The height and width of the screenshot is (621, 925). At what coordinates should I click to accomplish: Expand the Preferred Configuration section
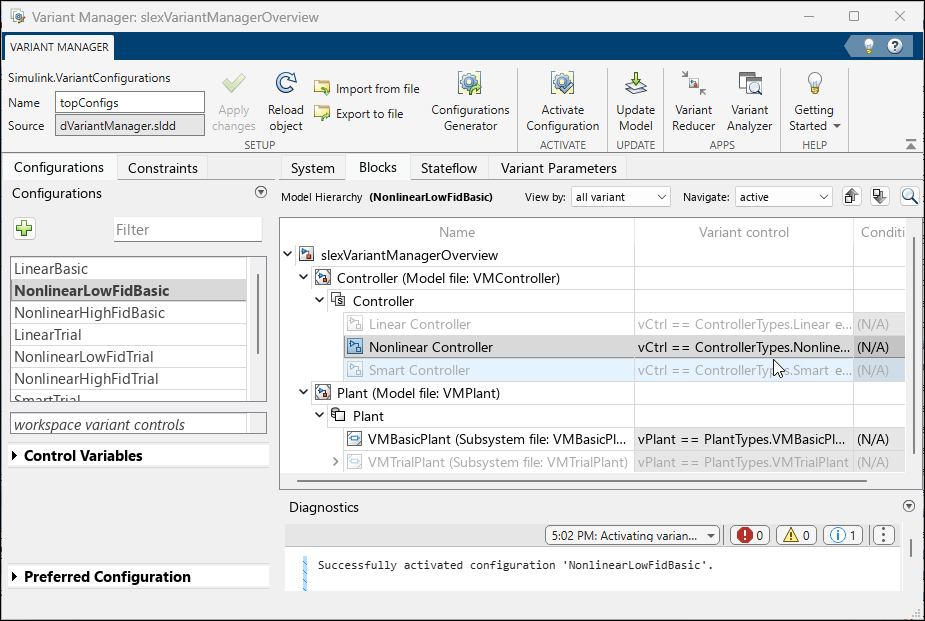(15, 576)
